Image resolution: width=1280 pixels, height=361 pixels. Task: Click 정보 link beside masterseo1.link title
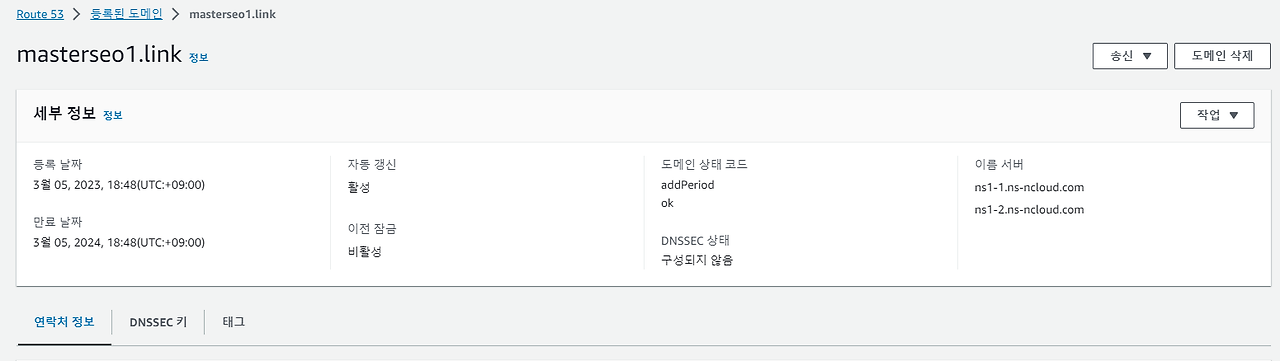(x=198, y=58)
